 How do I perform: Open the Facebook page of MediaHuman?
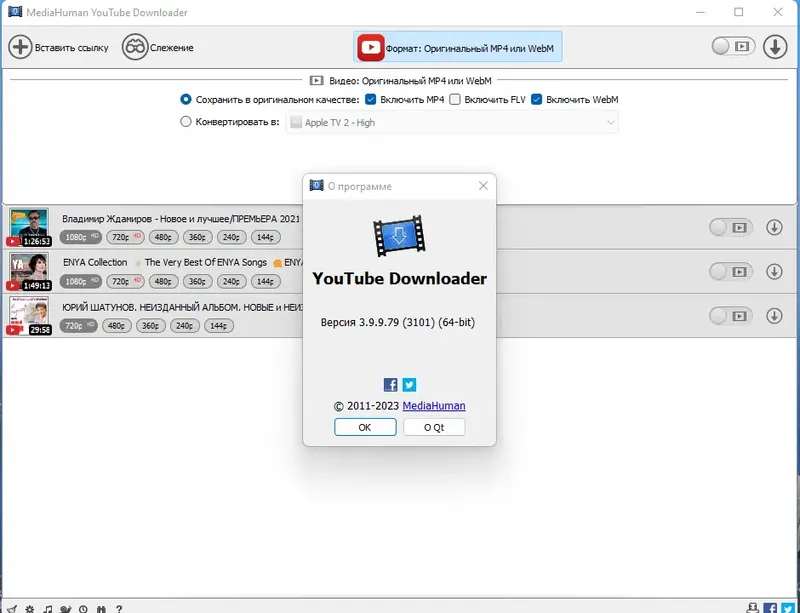coord(391,384)
